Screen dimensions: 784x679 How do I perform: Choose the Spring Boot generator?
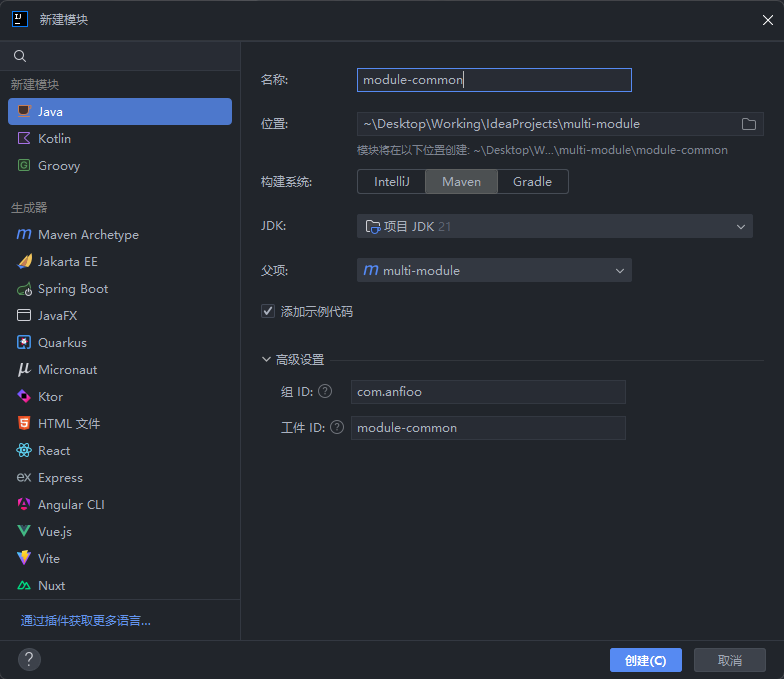coord(120,288)
